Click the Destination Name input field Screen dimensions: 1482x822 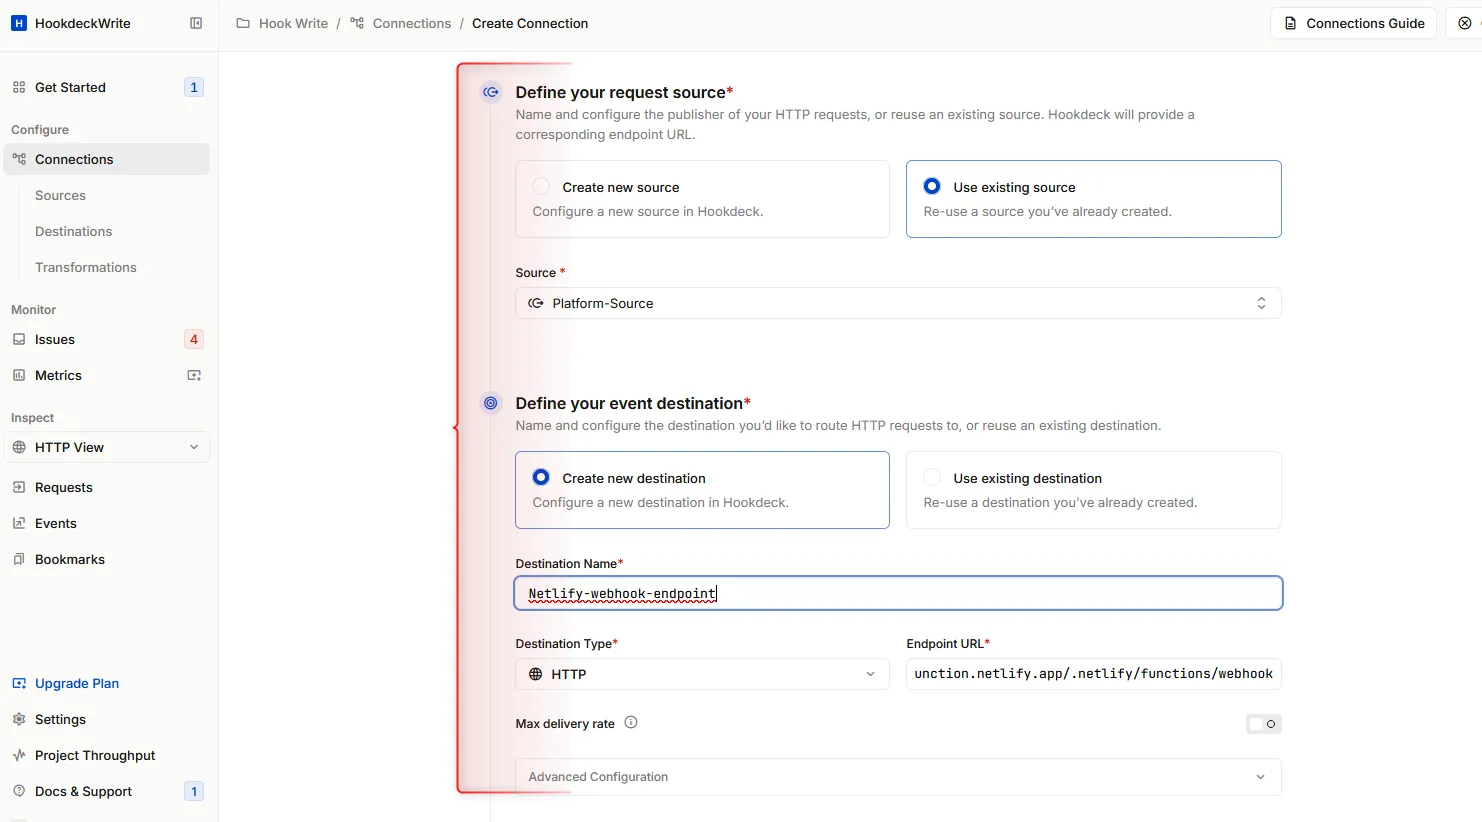click(x=898, y=593)
